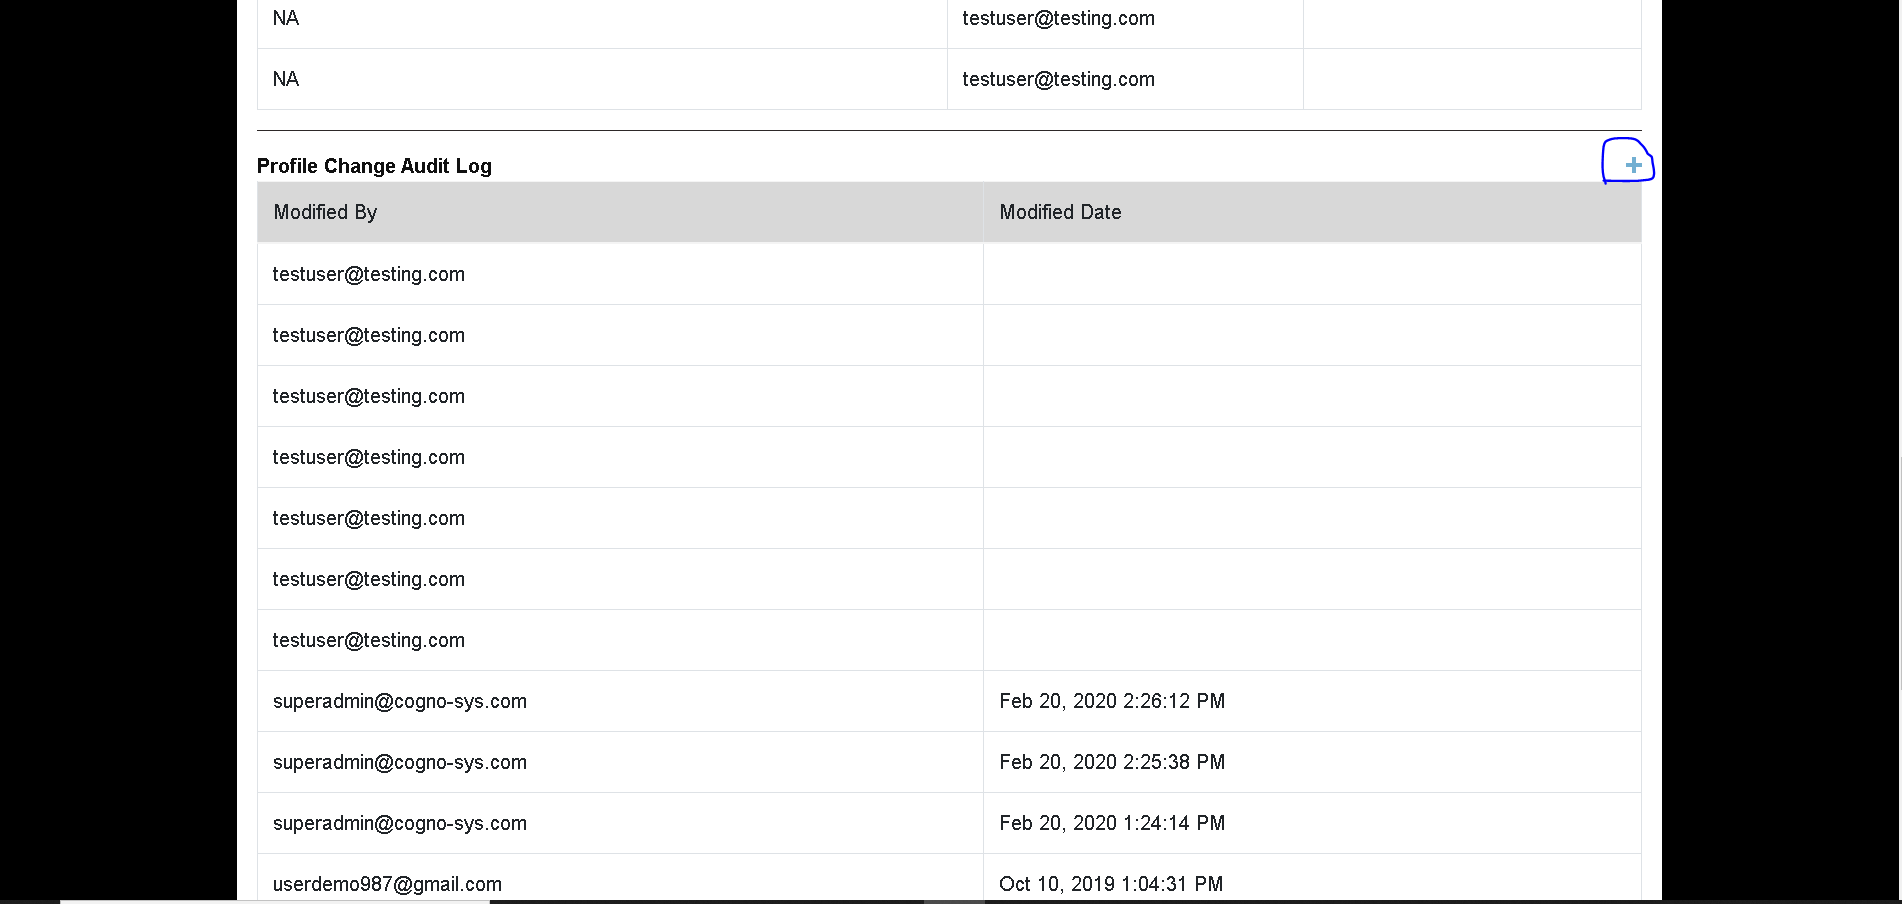
Task: Click testuser@testing.com in the topmost table row
Action: (x=1058, y=18)
